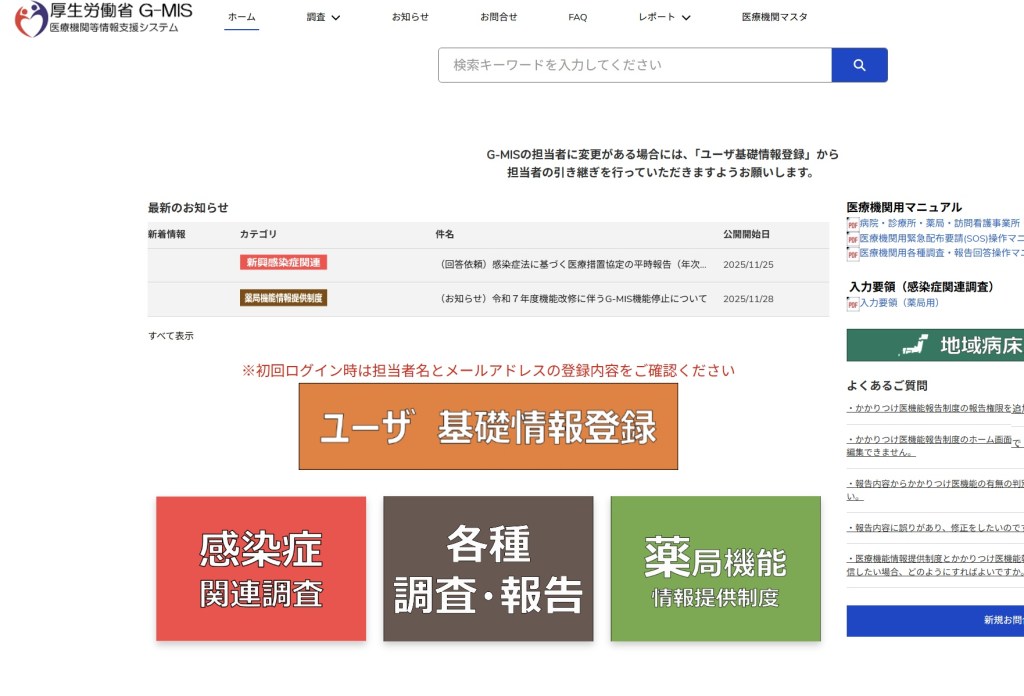Expand the レポート dropdown menu
This screenshot has height=696, width=1024.
(664, 17)
